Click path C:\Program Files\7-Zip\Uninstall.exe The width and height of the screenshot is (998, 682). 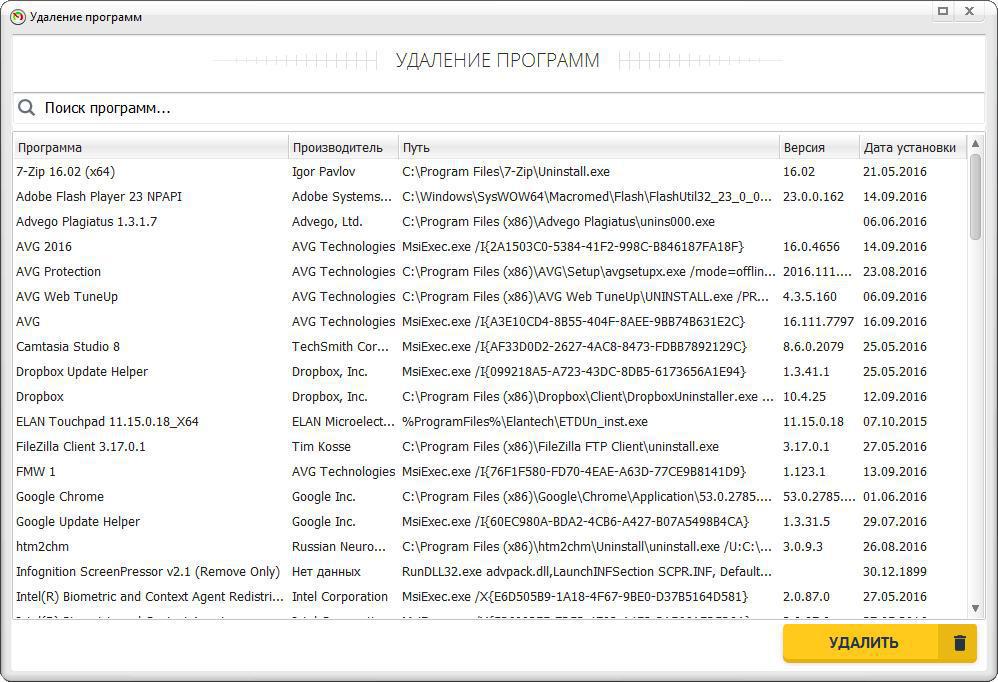coord(505,172)
